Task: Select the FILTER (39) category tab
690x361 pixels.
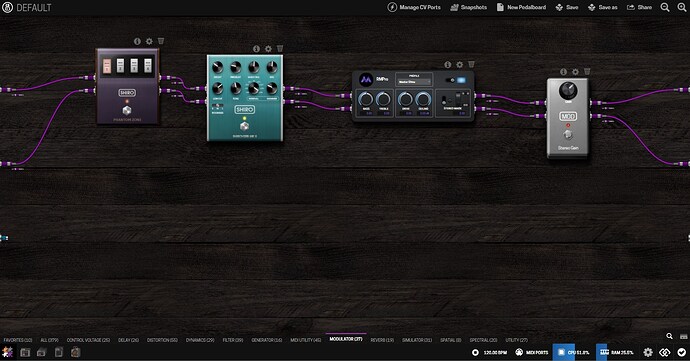Action: (233, 340)
